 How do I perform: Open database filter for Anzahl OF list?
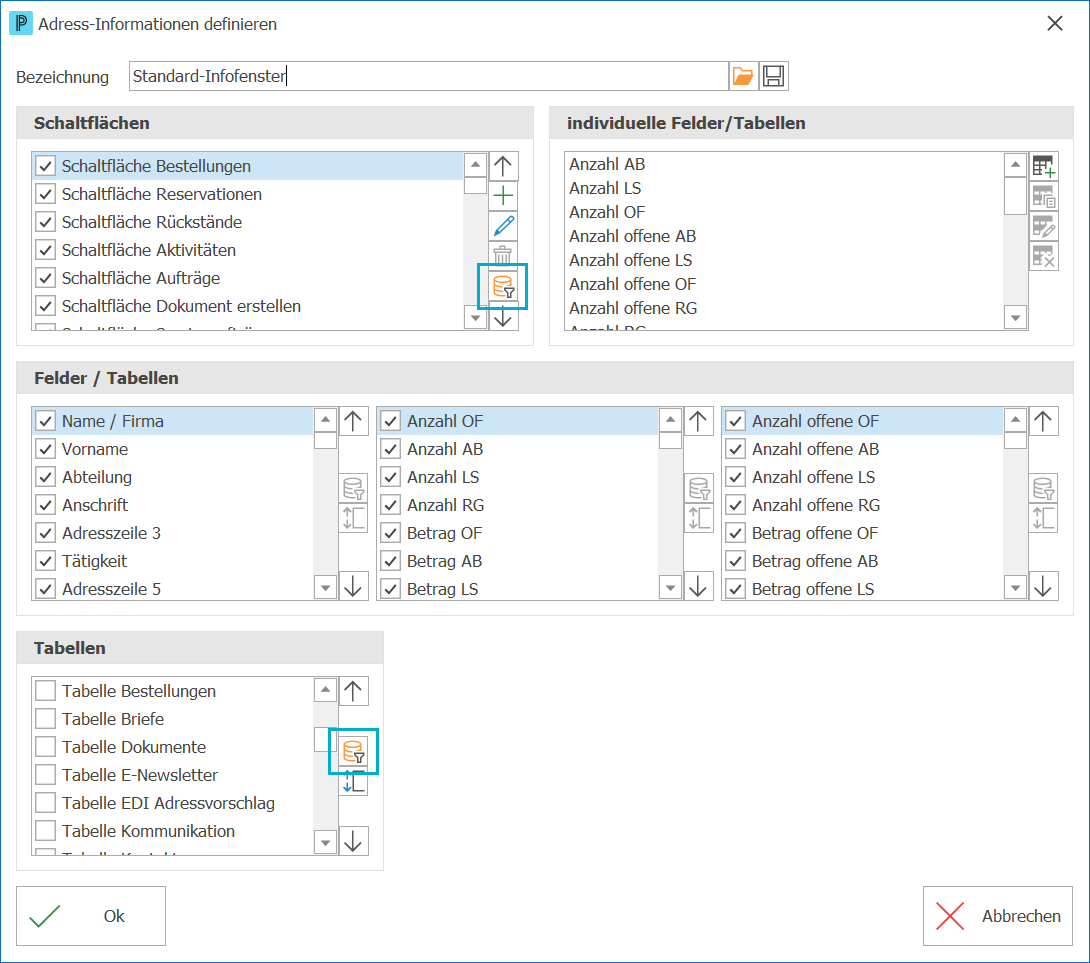click(x=698, y=488)
